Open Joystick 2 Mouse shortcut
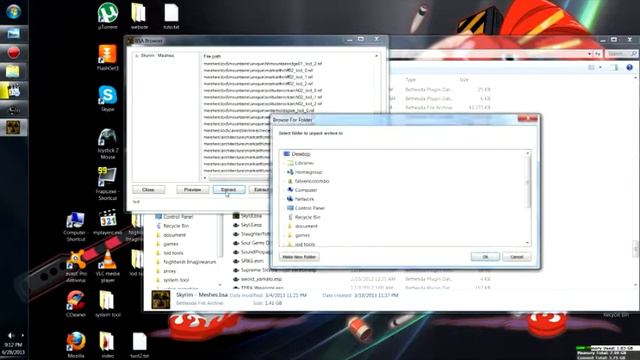Screen dimensions: 640x360 108,143
